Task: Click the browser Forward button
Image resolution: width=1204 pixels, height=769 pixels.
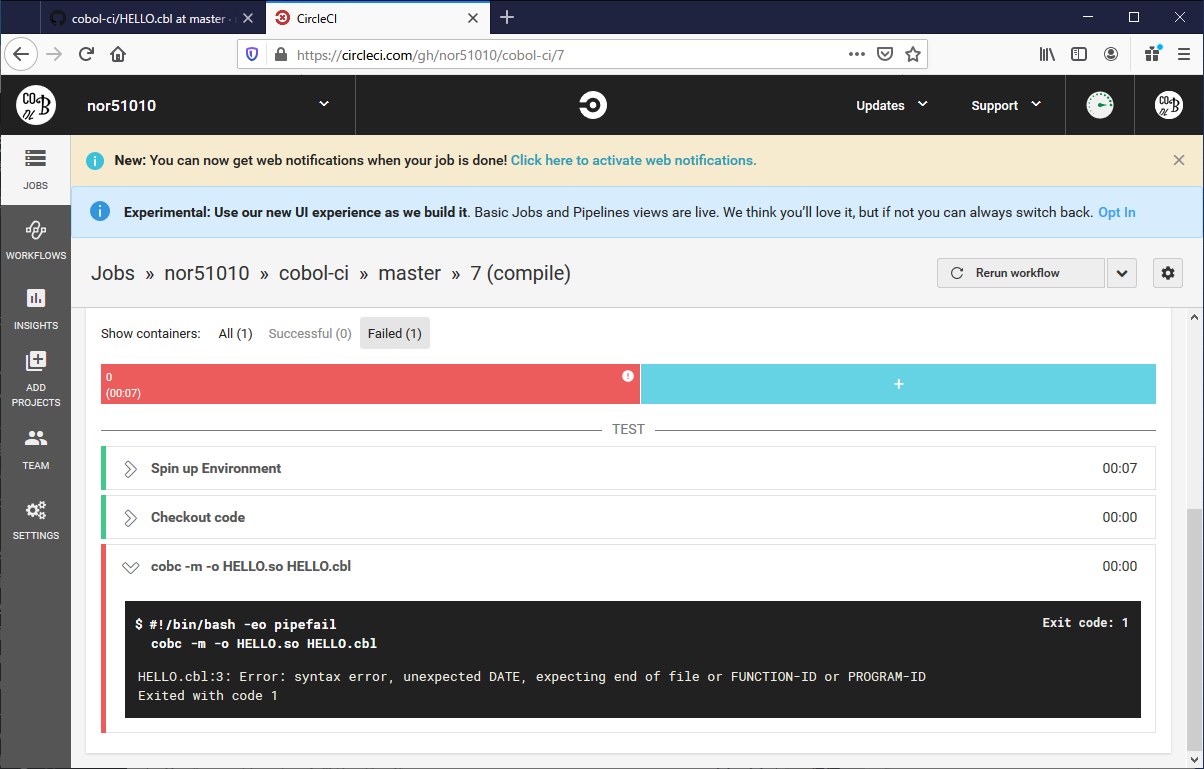Action: 54,54
